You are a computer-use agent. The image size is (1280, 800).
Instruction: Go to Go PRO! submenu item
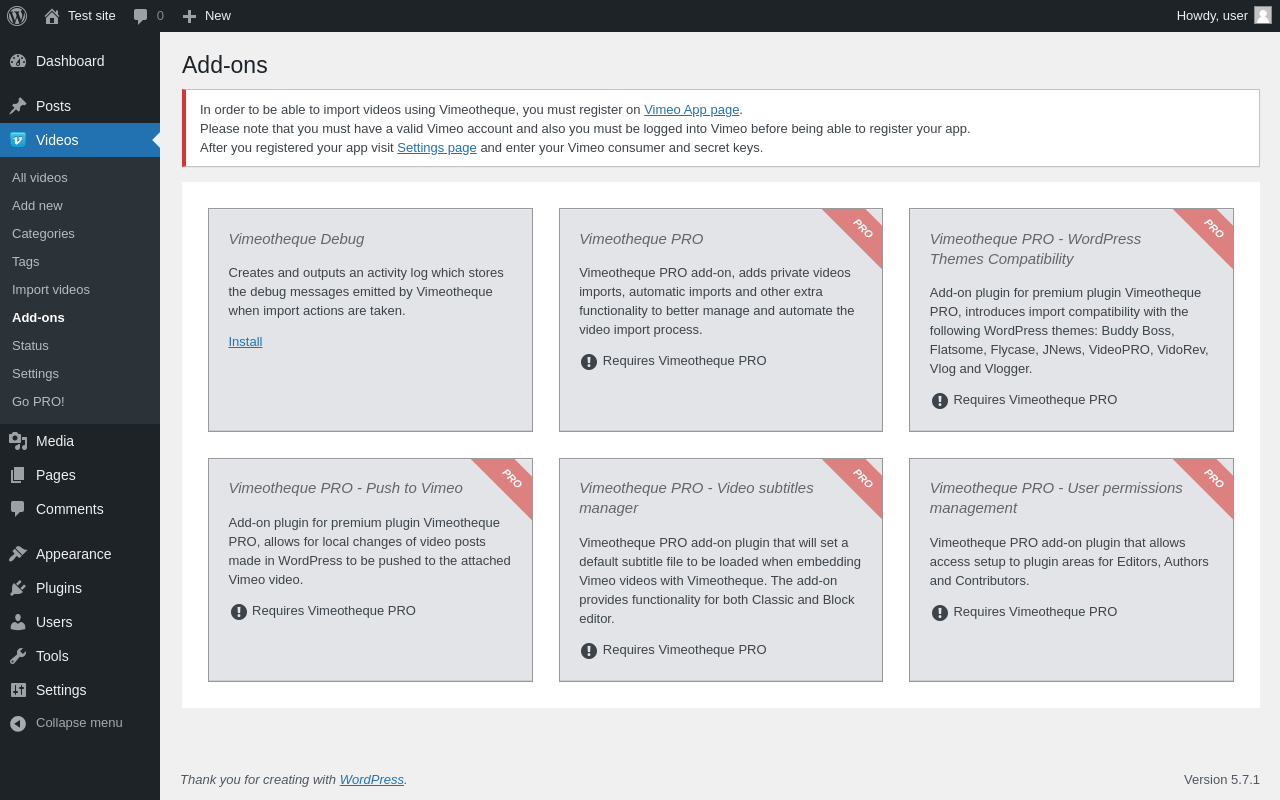coord(38,402)
